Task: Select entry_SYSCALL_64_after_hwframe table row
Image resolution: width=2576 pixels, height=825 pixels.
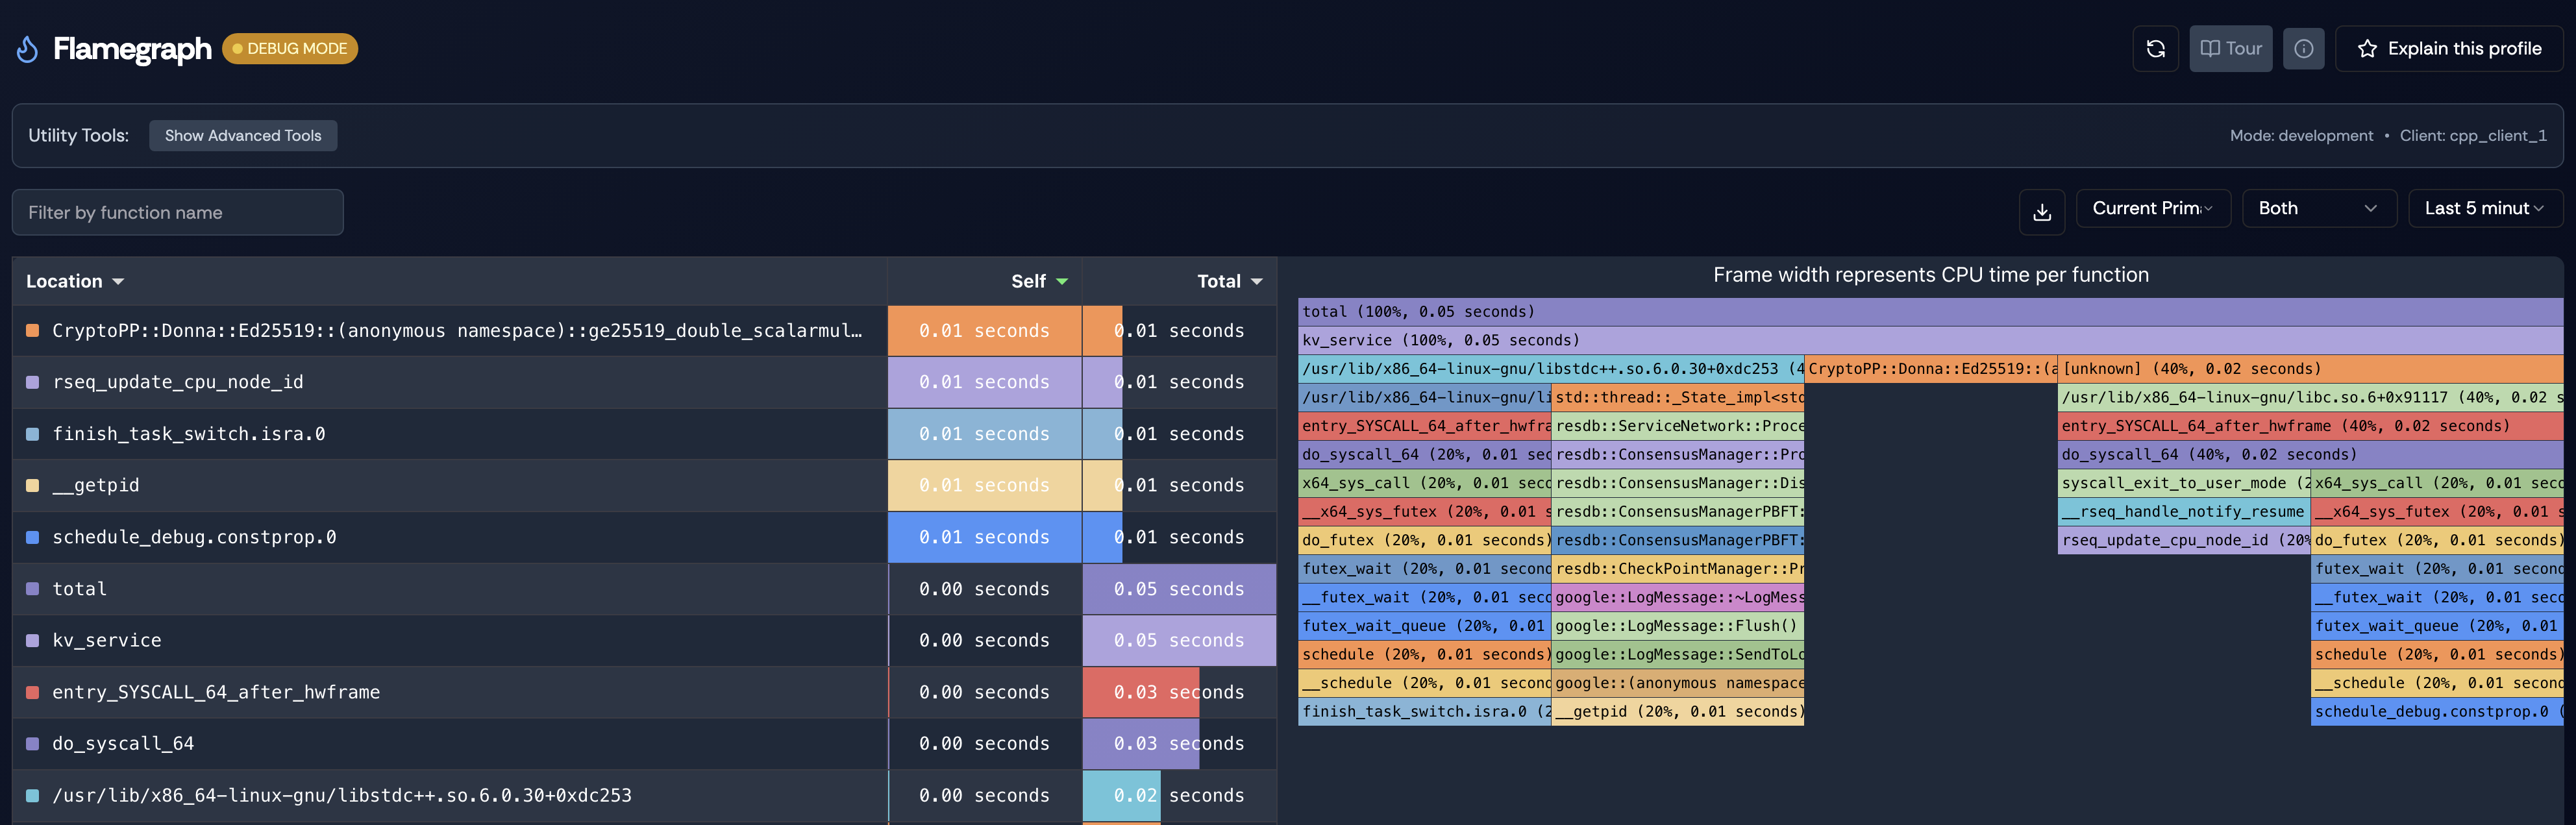Action: click(x=644, y=692)
